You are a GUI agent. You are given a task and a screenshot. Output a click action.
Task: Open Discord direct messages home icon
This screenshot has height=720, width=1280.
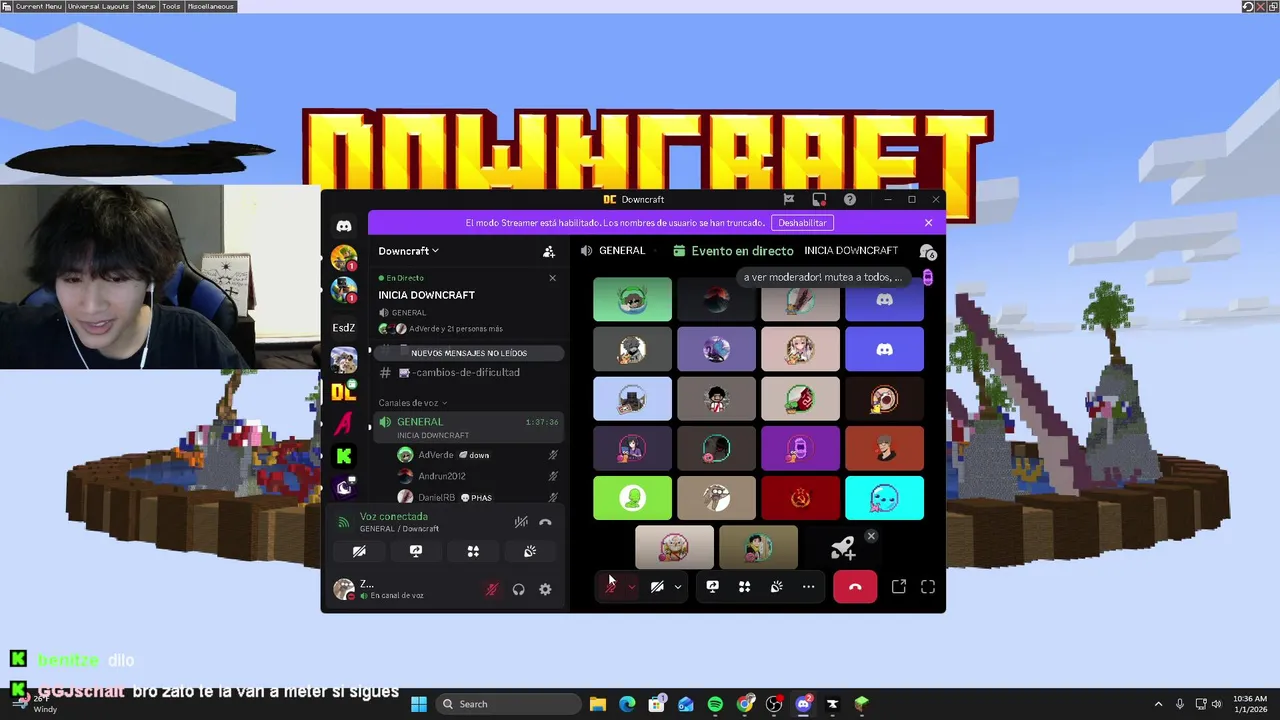[x=344, y=226]
